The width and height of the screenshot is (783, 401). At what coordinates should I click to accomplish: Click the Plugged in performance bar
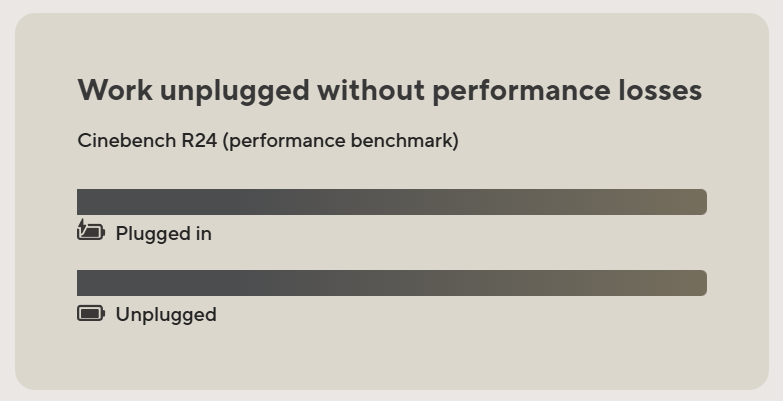pos(392,202)
